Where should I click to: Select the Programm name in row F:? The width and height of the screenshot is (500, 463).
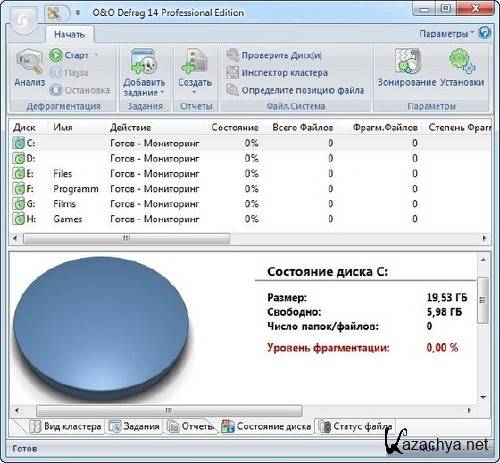click(x=76, y=189)
